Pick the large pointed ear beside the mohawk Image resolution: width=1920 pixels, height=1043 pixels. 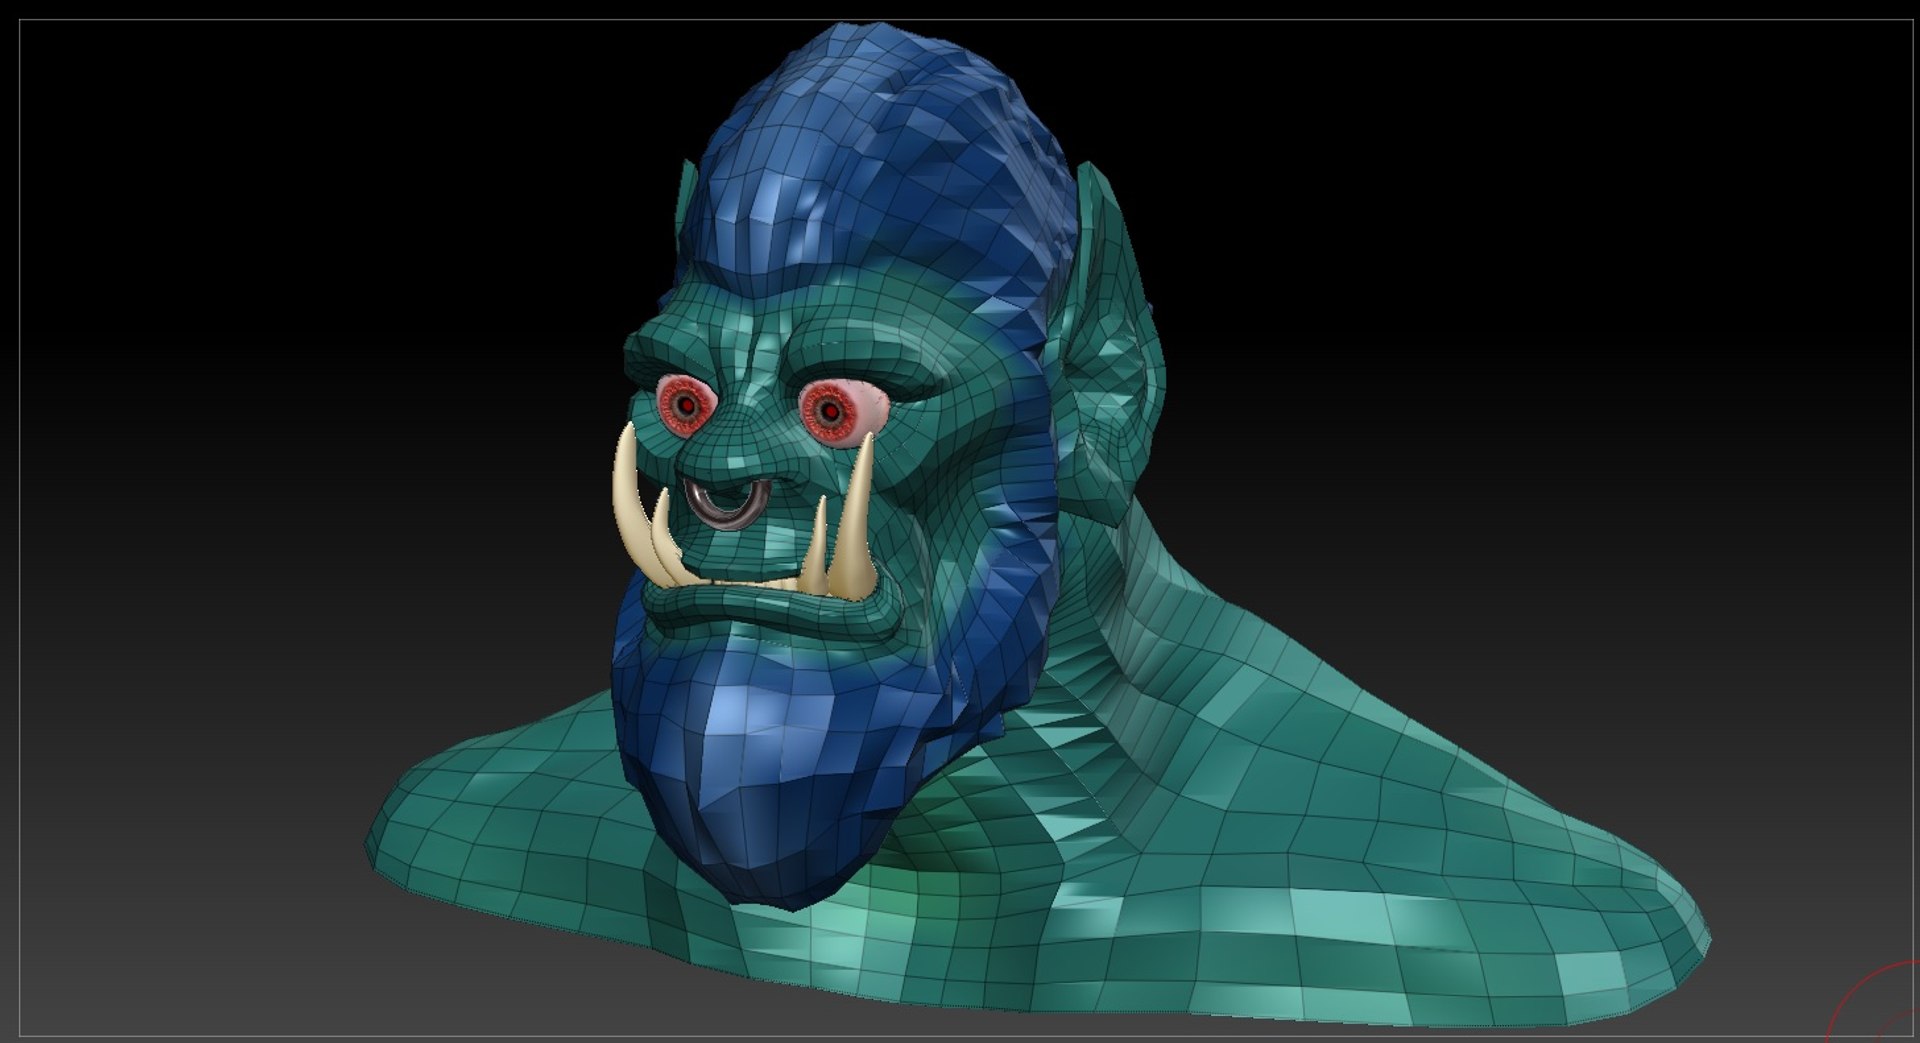[1110, 345]
